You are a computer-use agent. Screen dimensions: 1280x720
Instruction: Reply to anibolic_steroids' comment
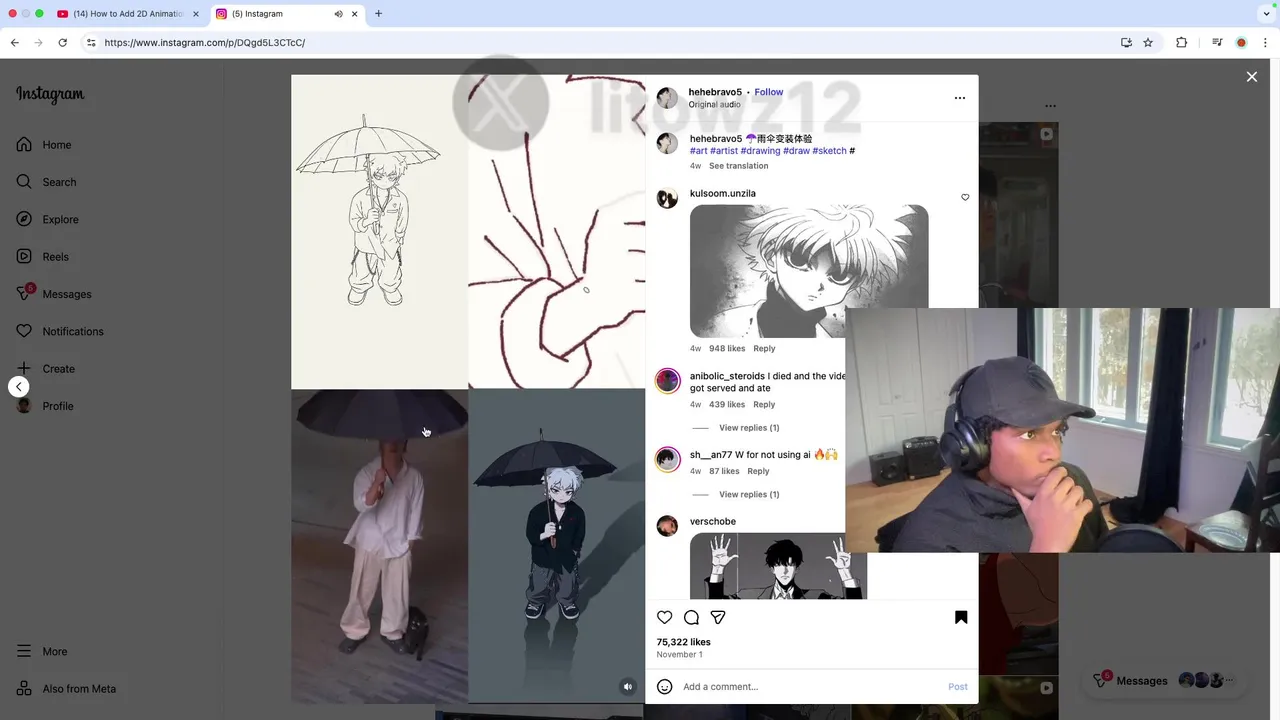pyautogui.click(x=764, y=405)
